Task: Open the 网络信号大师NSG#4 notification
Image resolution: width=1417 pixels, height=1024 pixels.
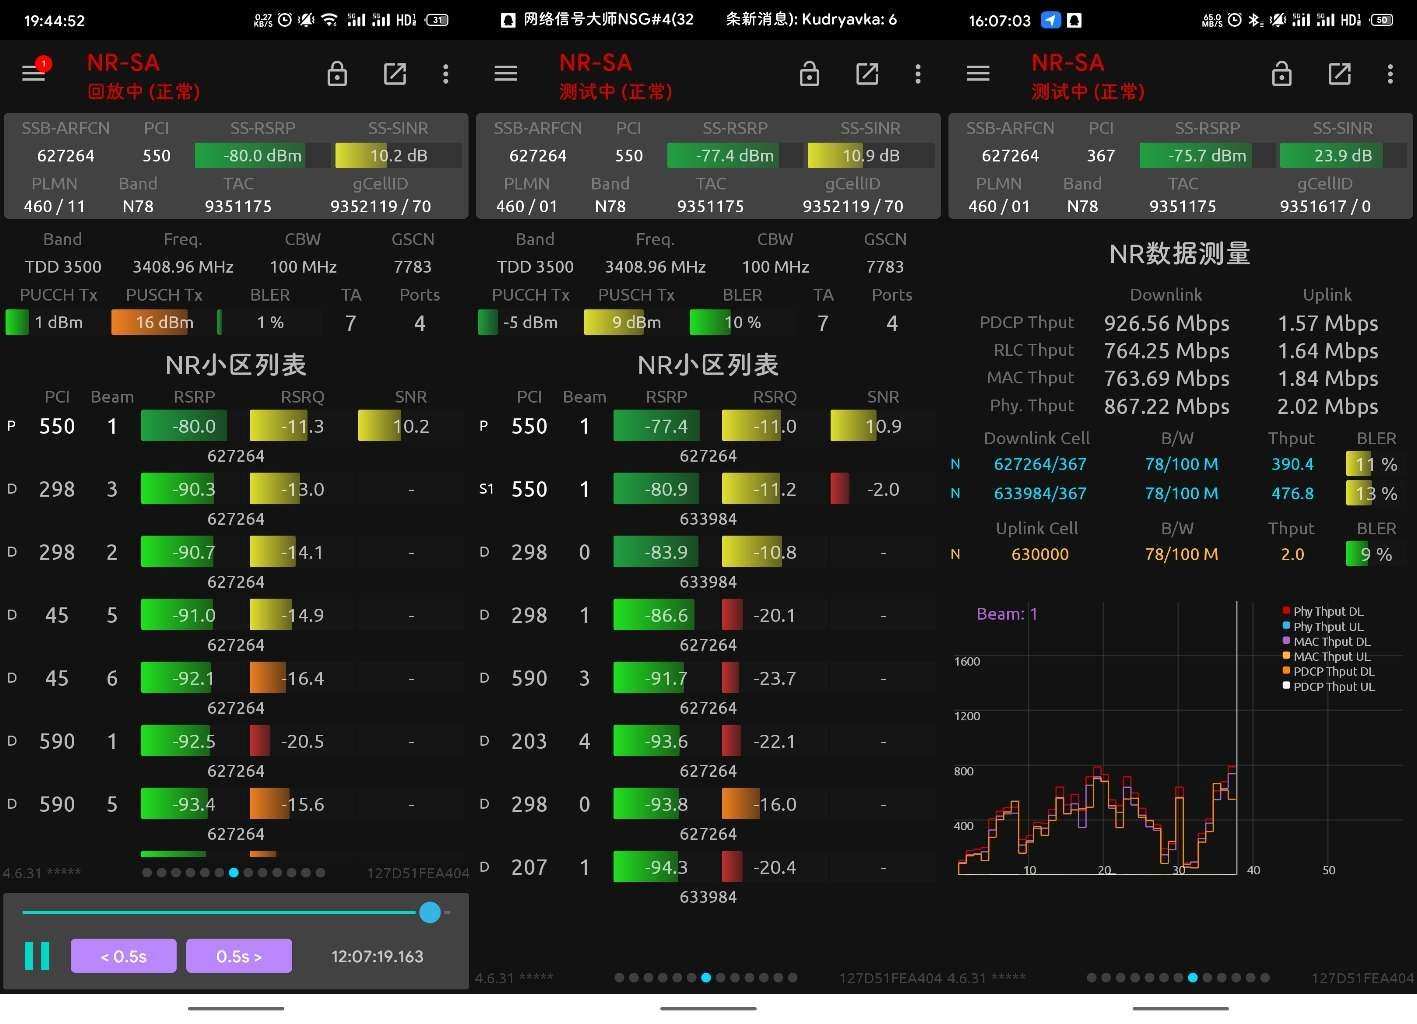Action: (597, 19)
